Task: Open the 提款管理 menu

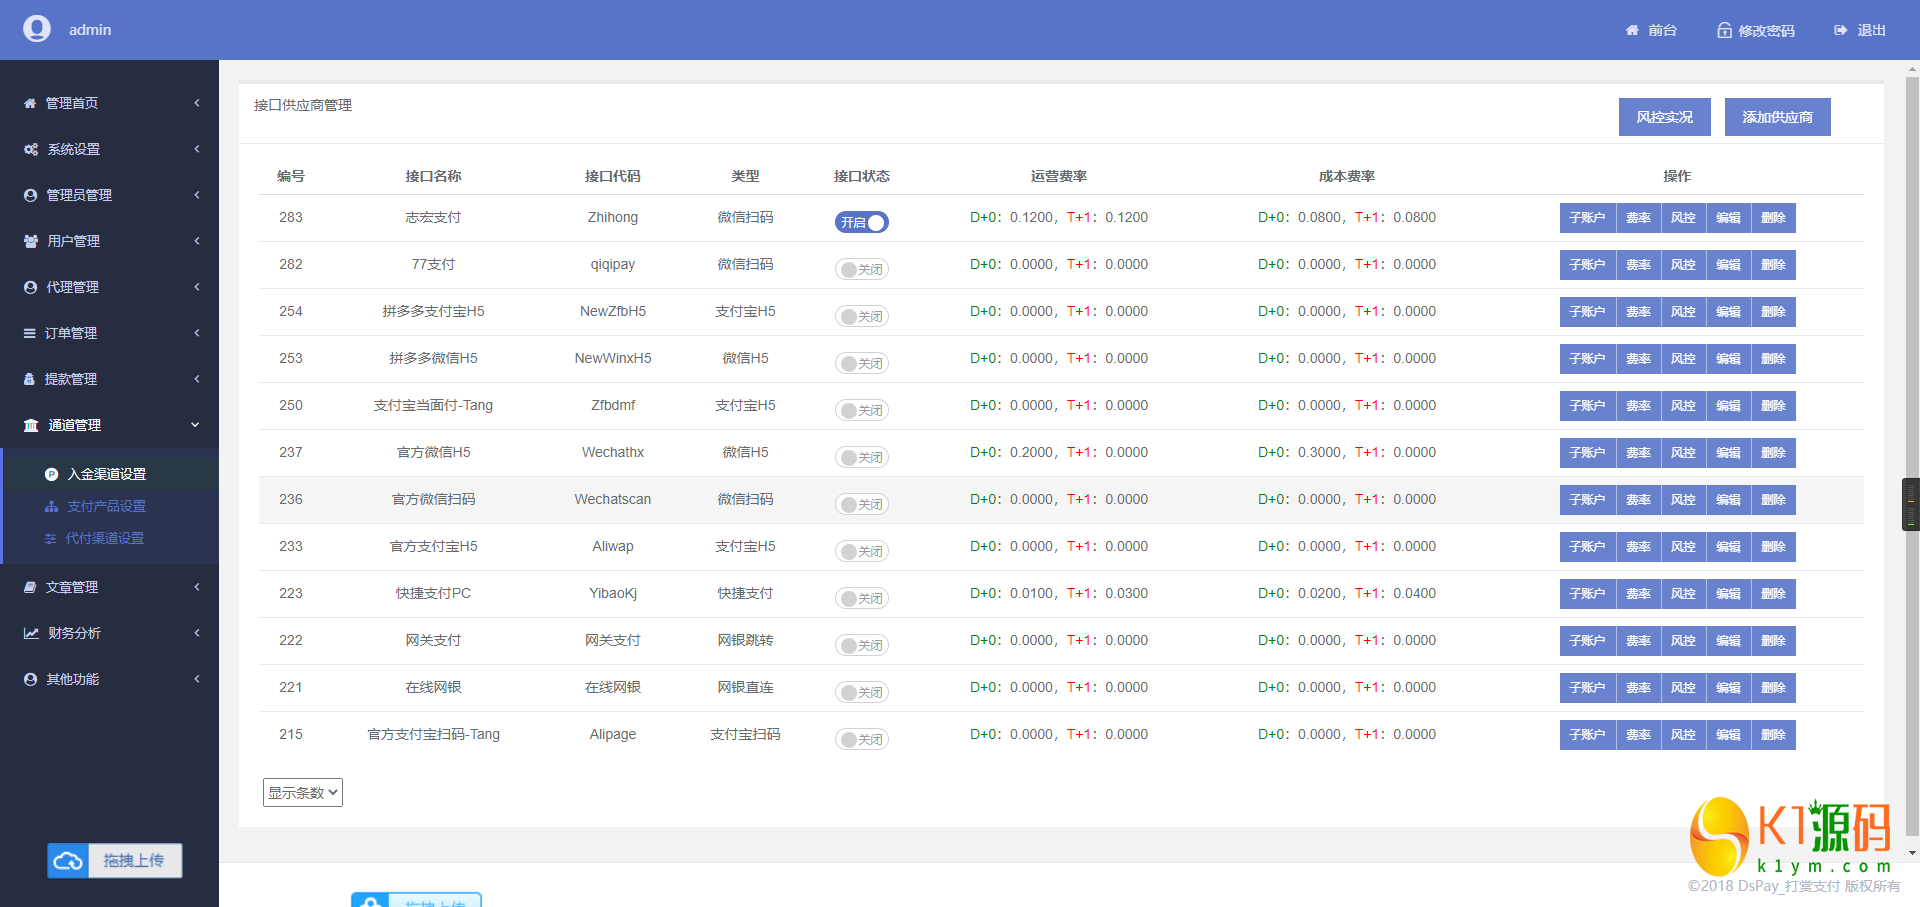Action: click(x=109, y=379)
